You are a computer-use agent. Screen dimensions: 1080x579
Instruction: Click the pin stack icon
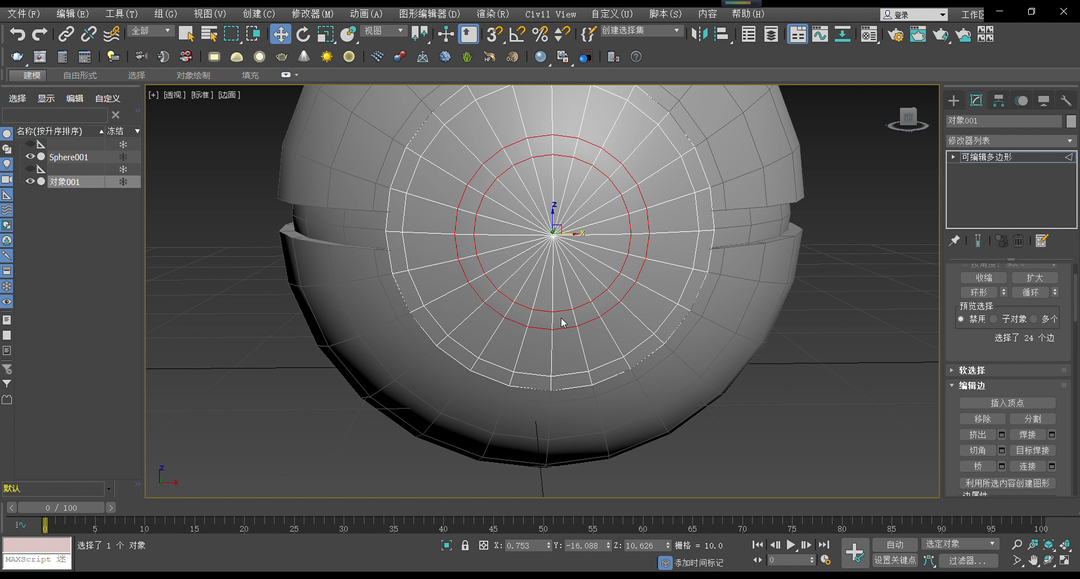tap(955, 241)
